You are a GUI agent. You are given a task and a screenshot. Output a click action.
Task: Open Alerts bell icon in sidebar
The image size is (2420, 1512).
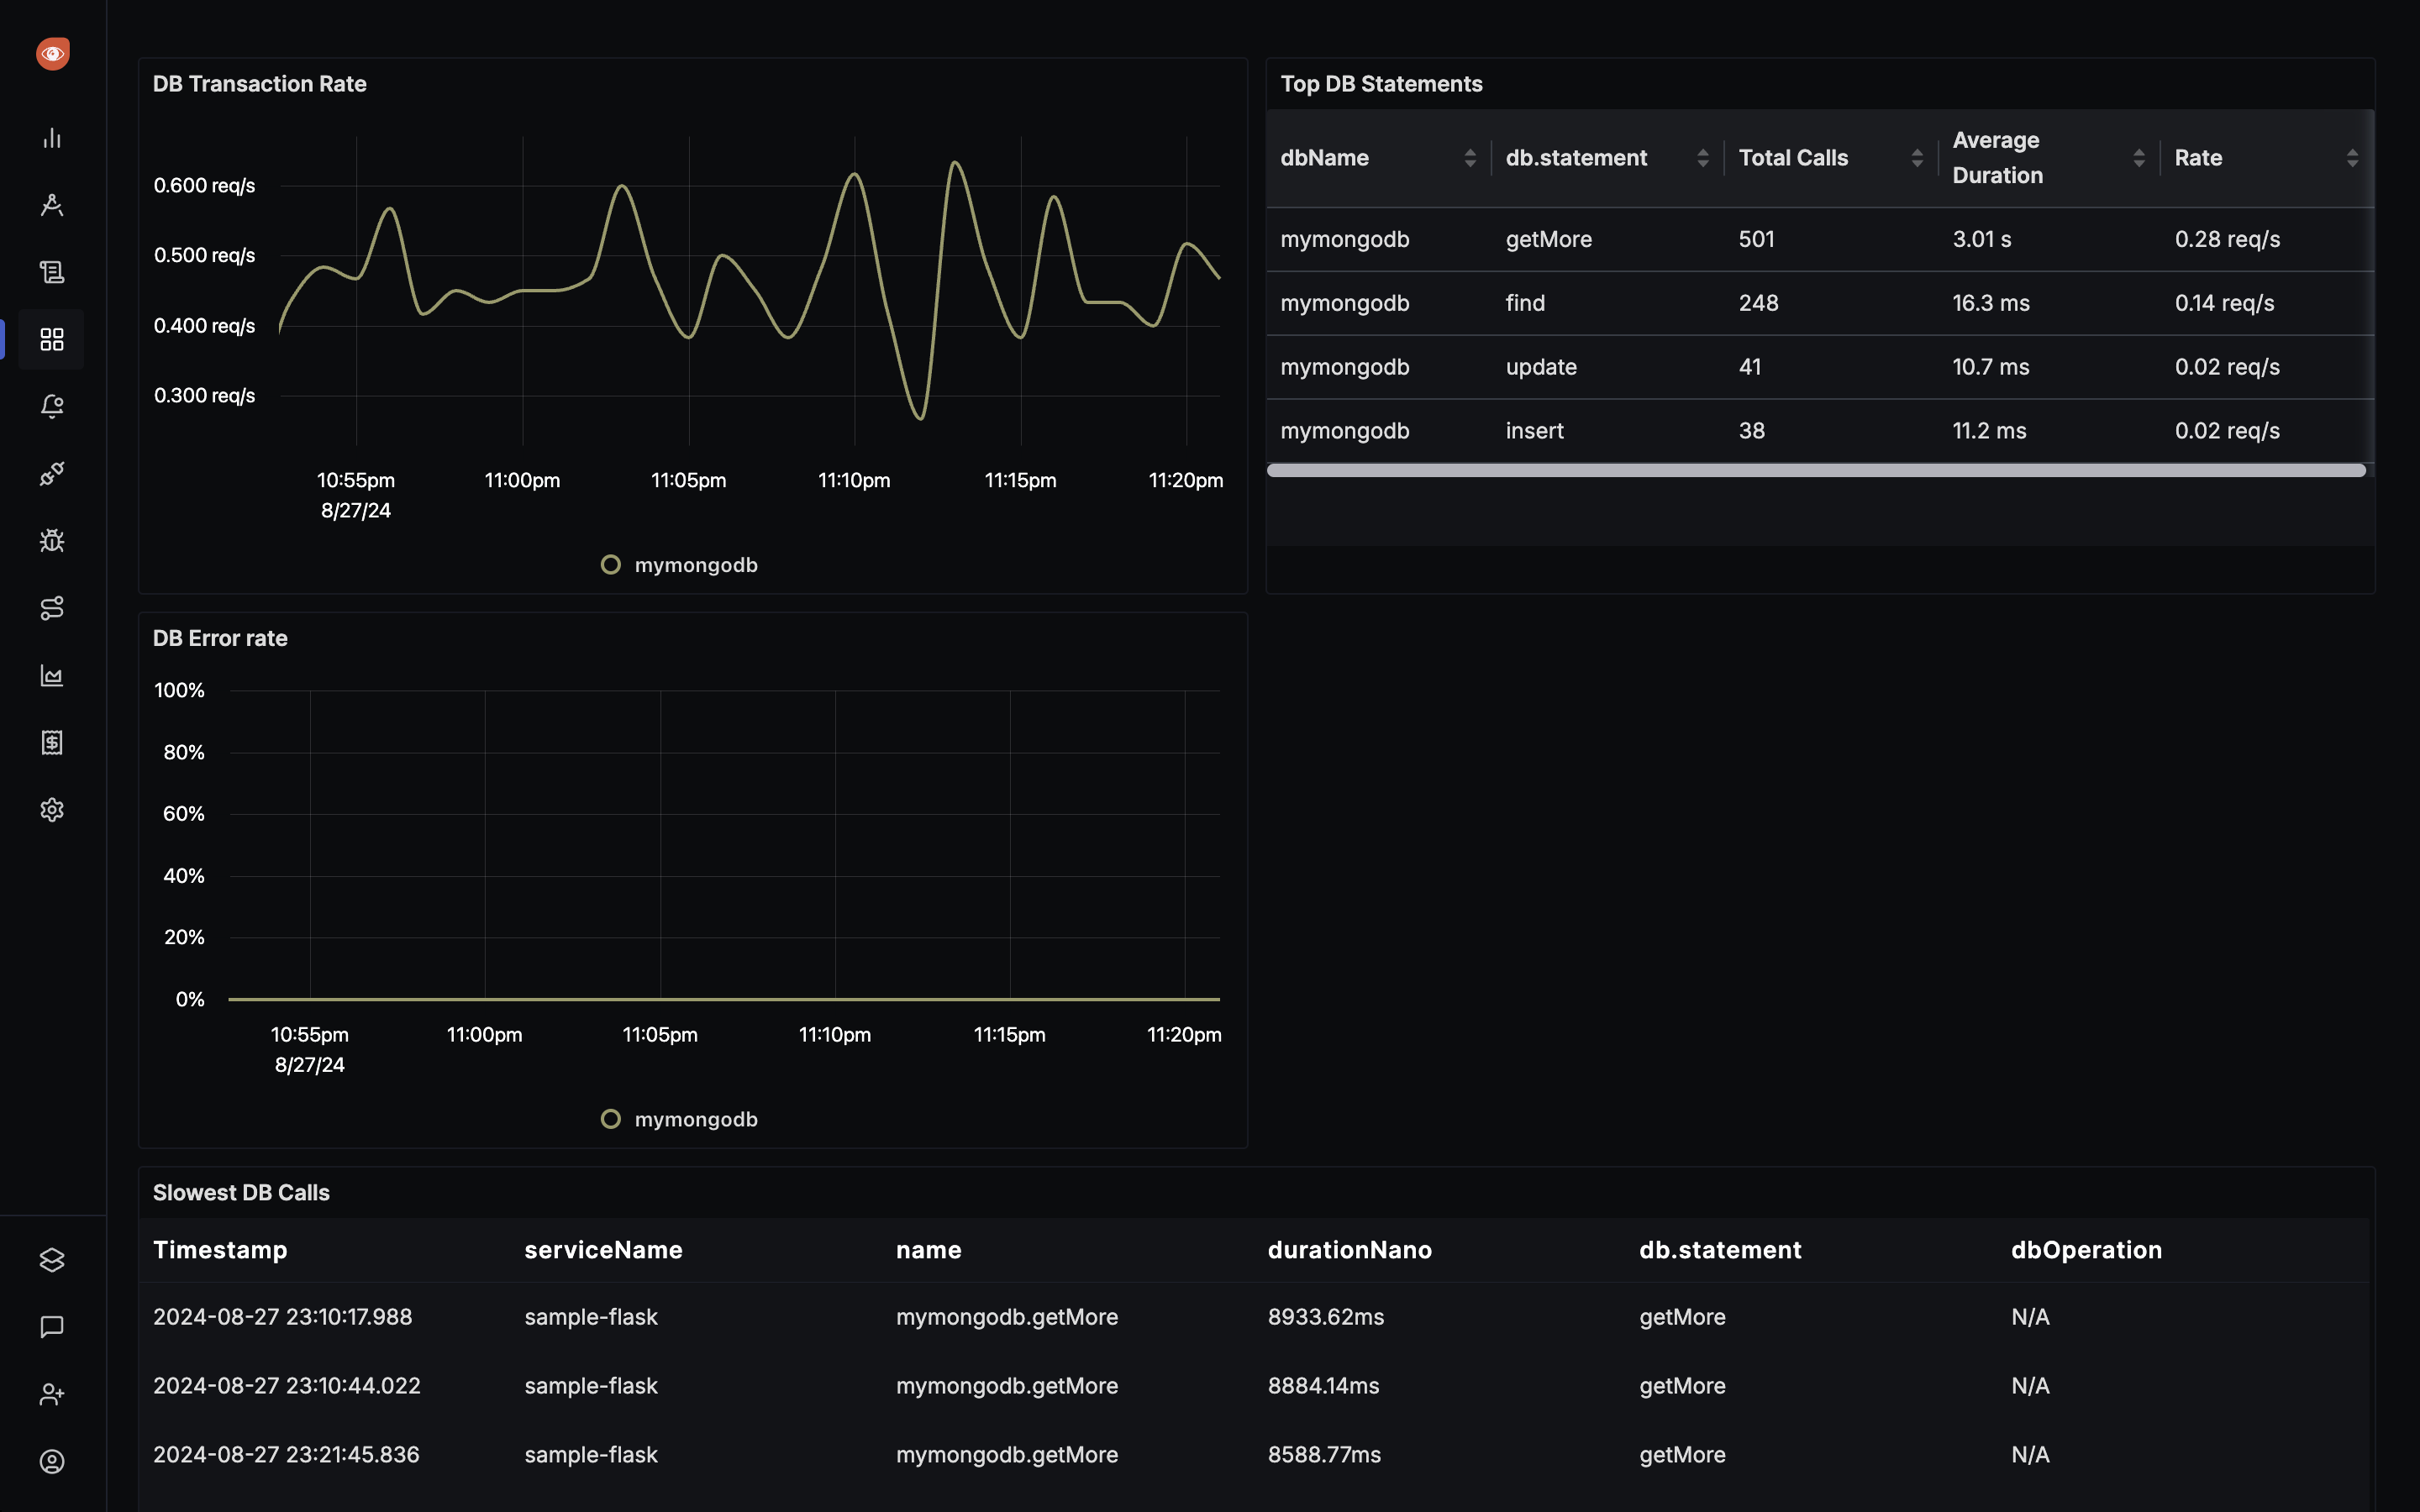click(x=52, y=406)
